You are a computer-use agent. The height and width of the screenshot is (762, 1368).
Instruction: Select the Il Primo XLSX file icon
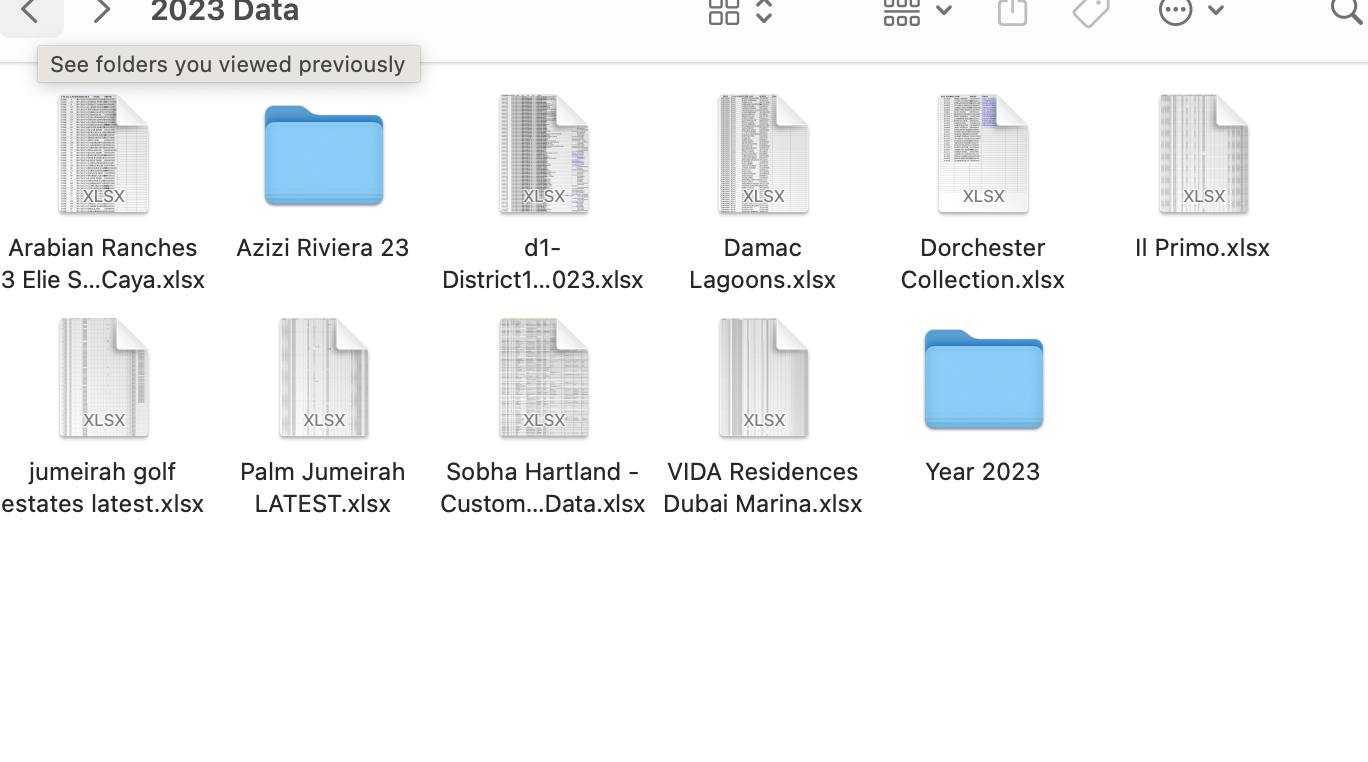click(x=1203, y=154)
